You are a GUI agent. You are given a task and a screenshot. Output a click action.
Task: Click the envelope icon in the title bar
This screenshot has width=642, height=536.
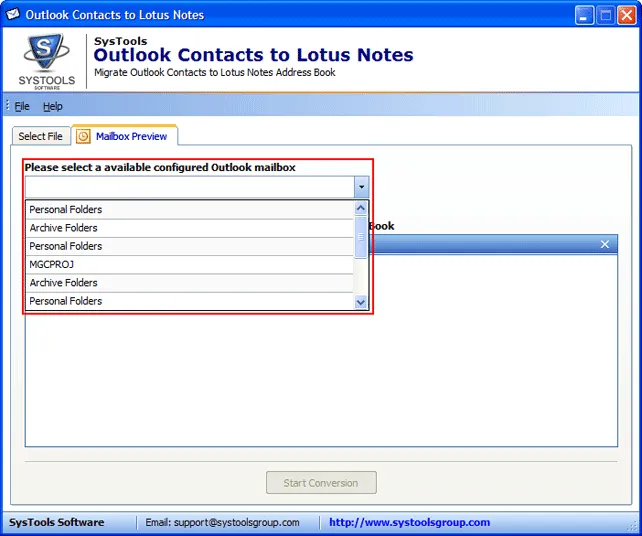13,15
